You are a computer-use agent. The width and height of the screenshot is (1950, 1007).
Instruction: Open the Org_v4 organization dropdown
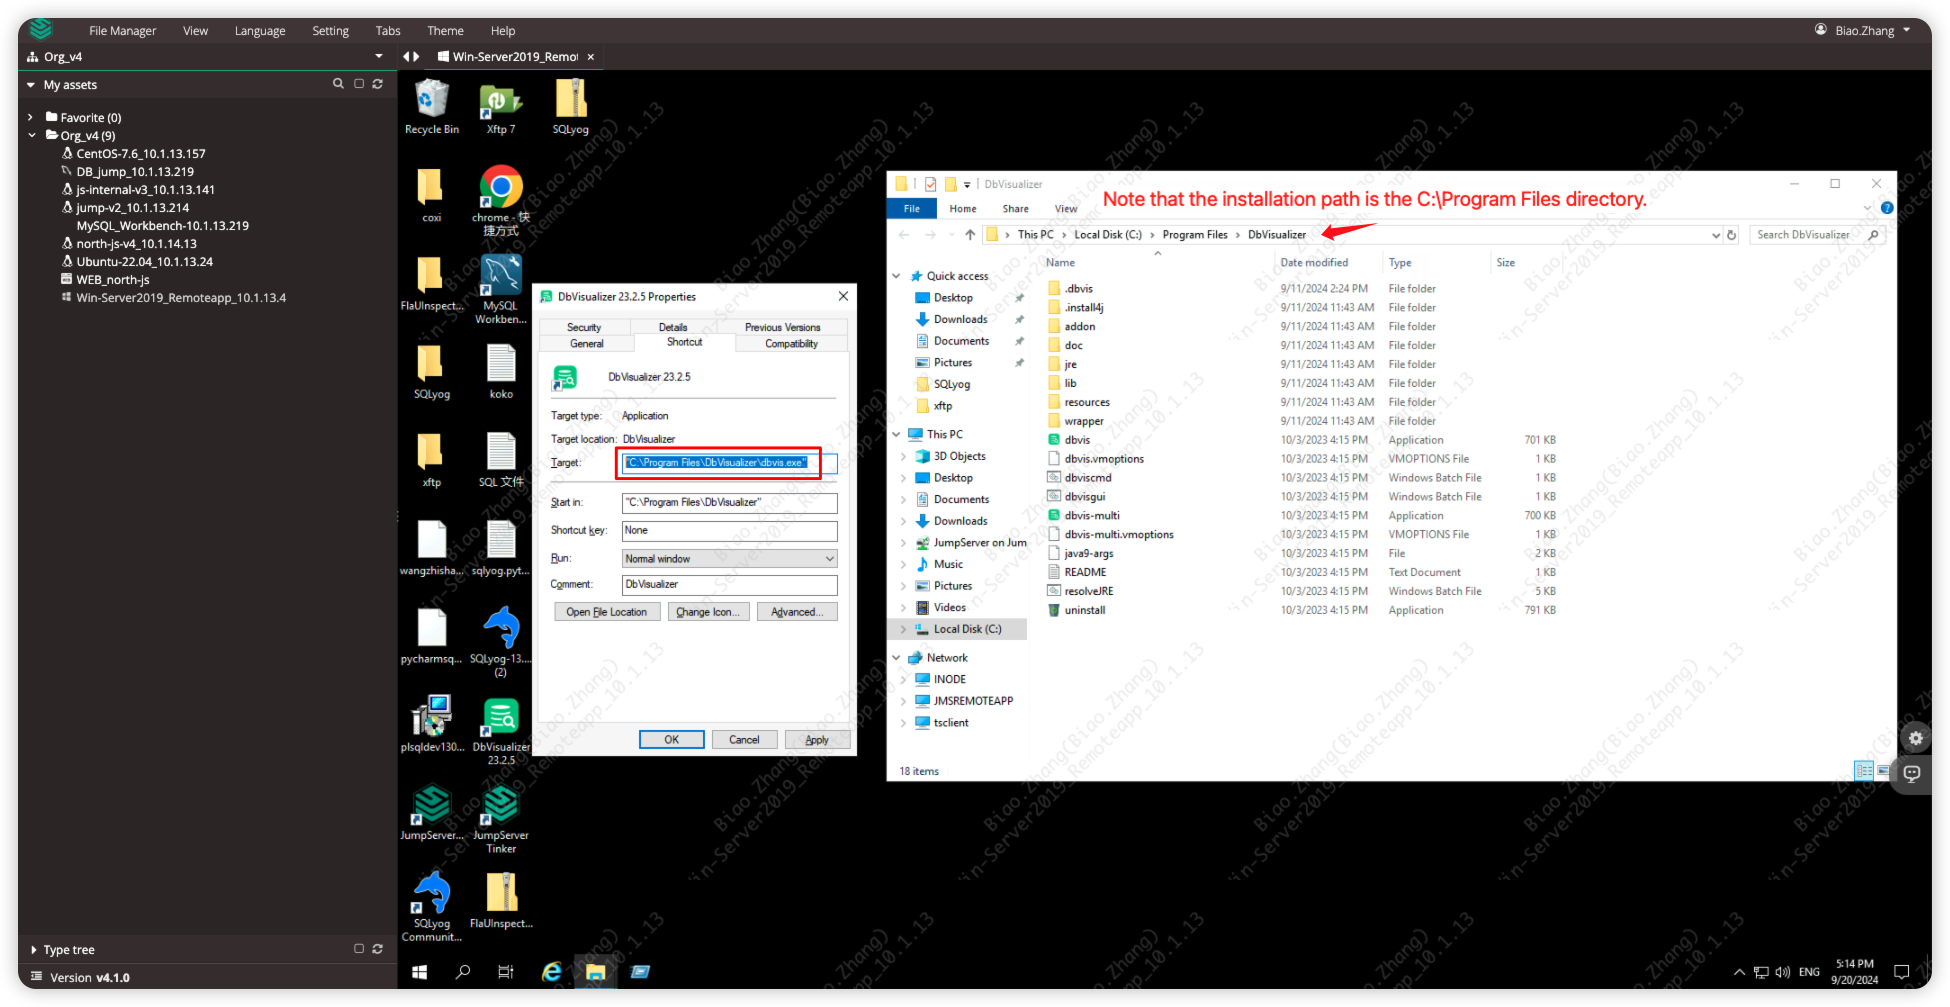379,57
